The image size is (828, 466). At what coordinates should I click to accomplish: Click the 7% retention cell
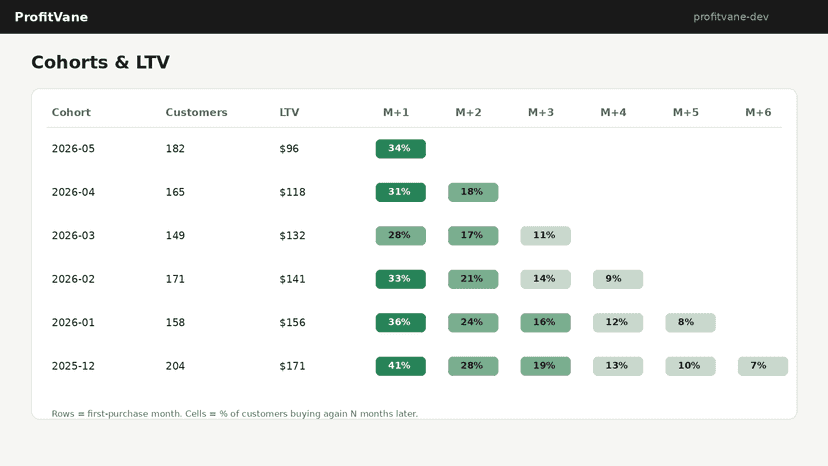(763, 366)
